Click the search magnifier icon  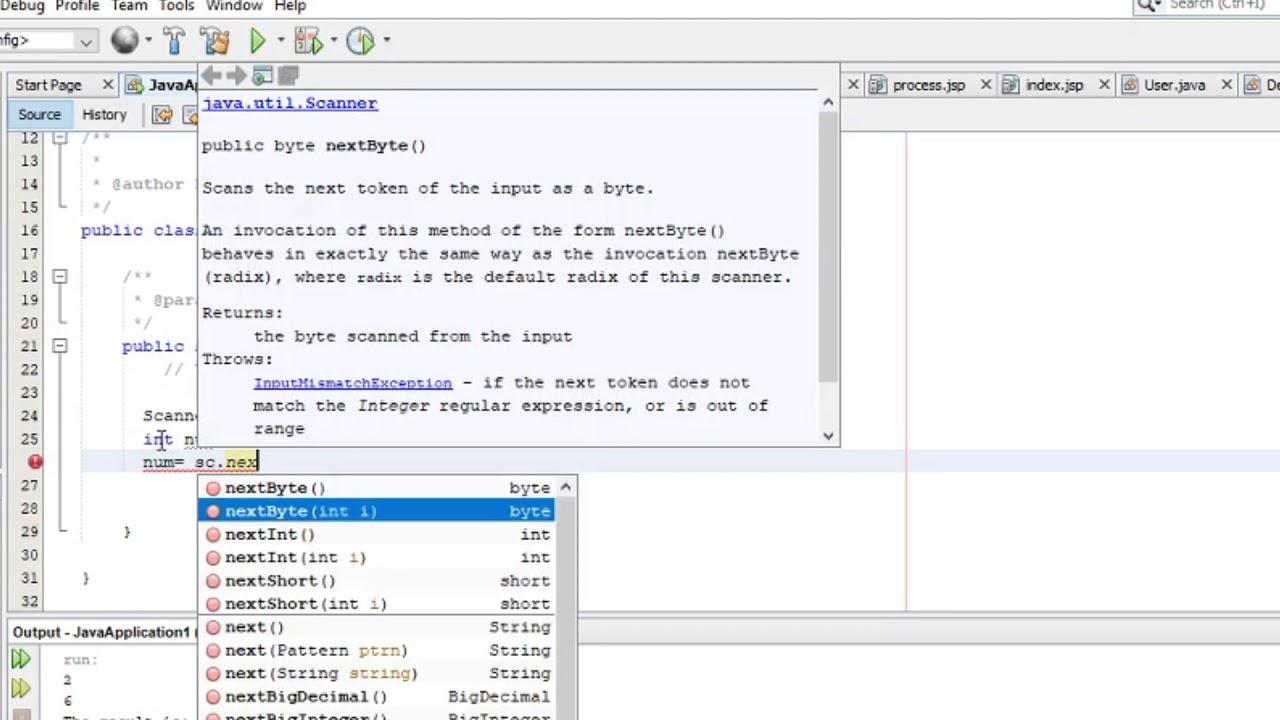pyautogui.click(x=1151, y=5)
